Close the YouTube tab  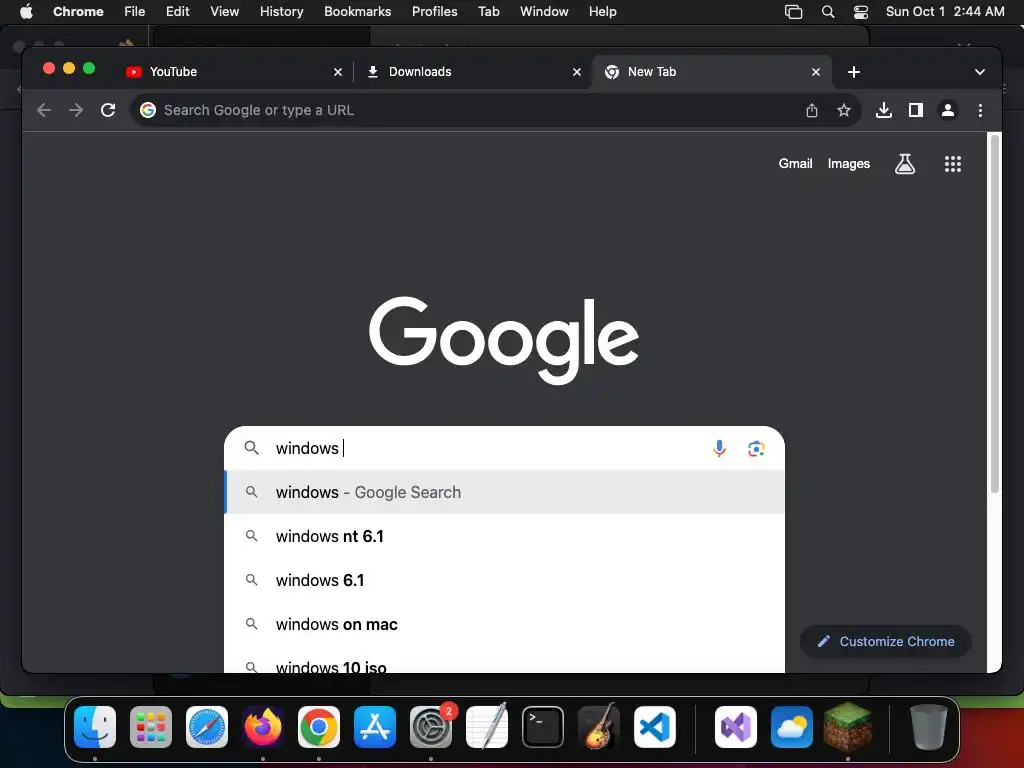click(338, 72)
